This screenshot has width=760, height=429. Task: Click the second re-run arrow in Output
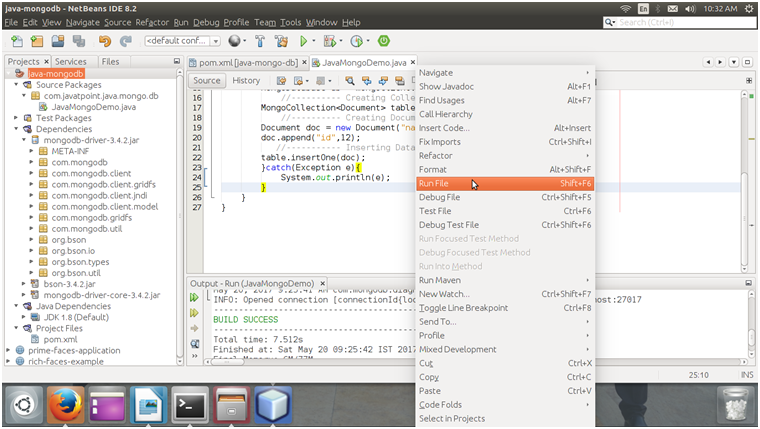coord(194,313)
